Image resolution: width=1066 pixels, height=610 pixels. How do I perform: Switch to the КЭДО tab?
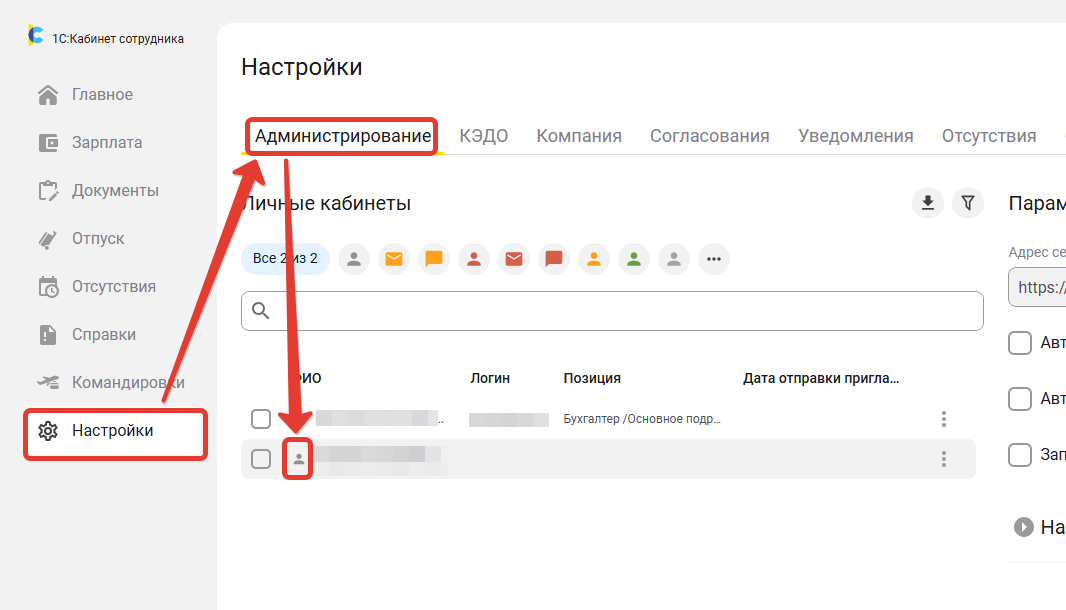click(x=484, y=136)
